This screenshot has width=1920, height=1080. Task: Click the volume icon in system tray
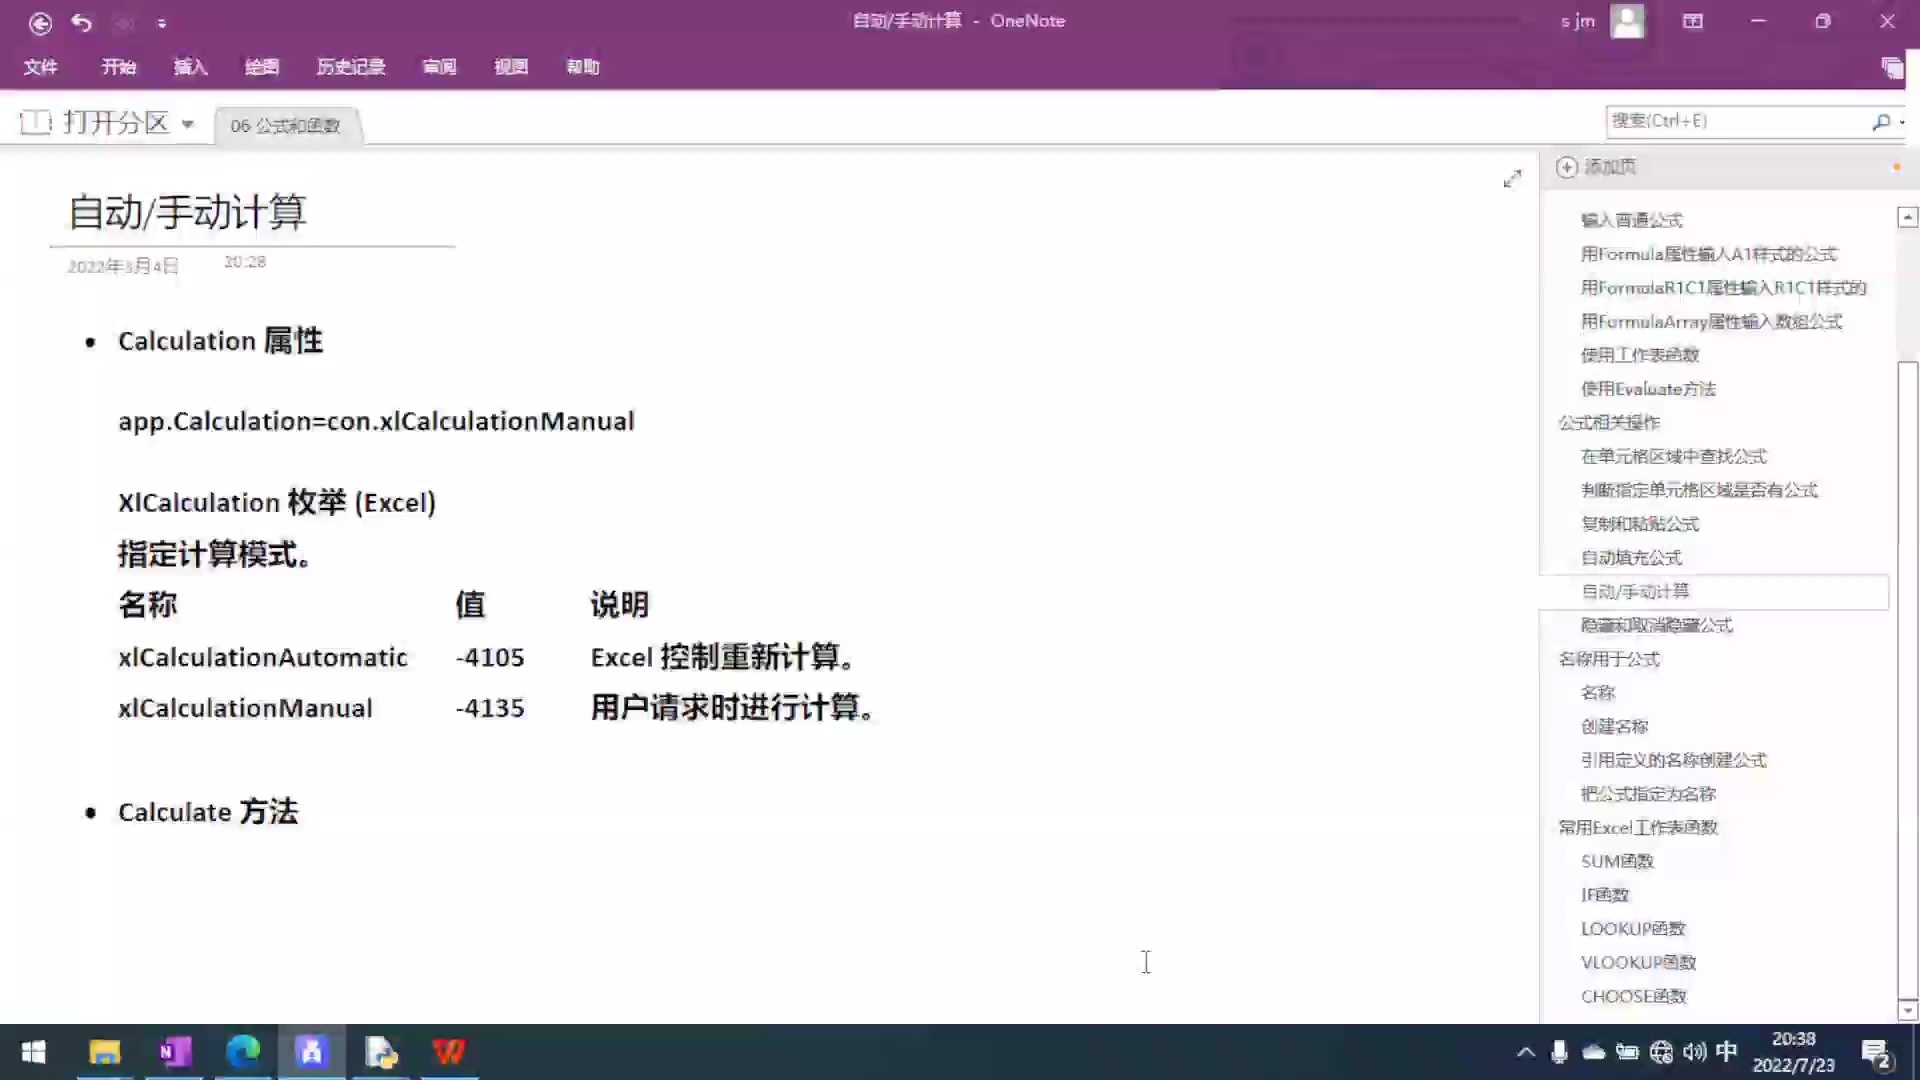[1694, 1051]
